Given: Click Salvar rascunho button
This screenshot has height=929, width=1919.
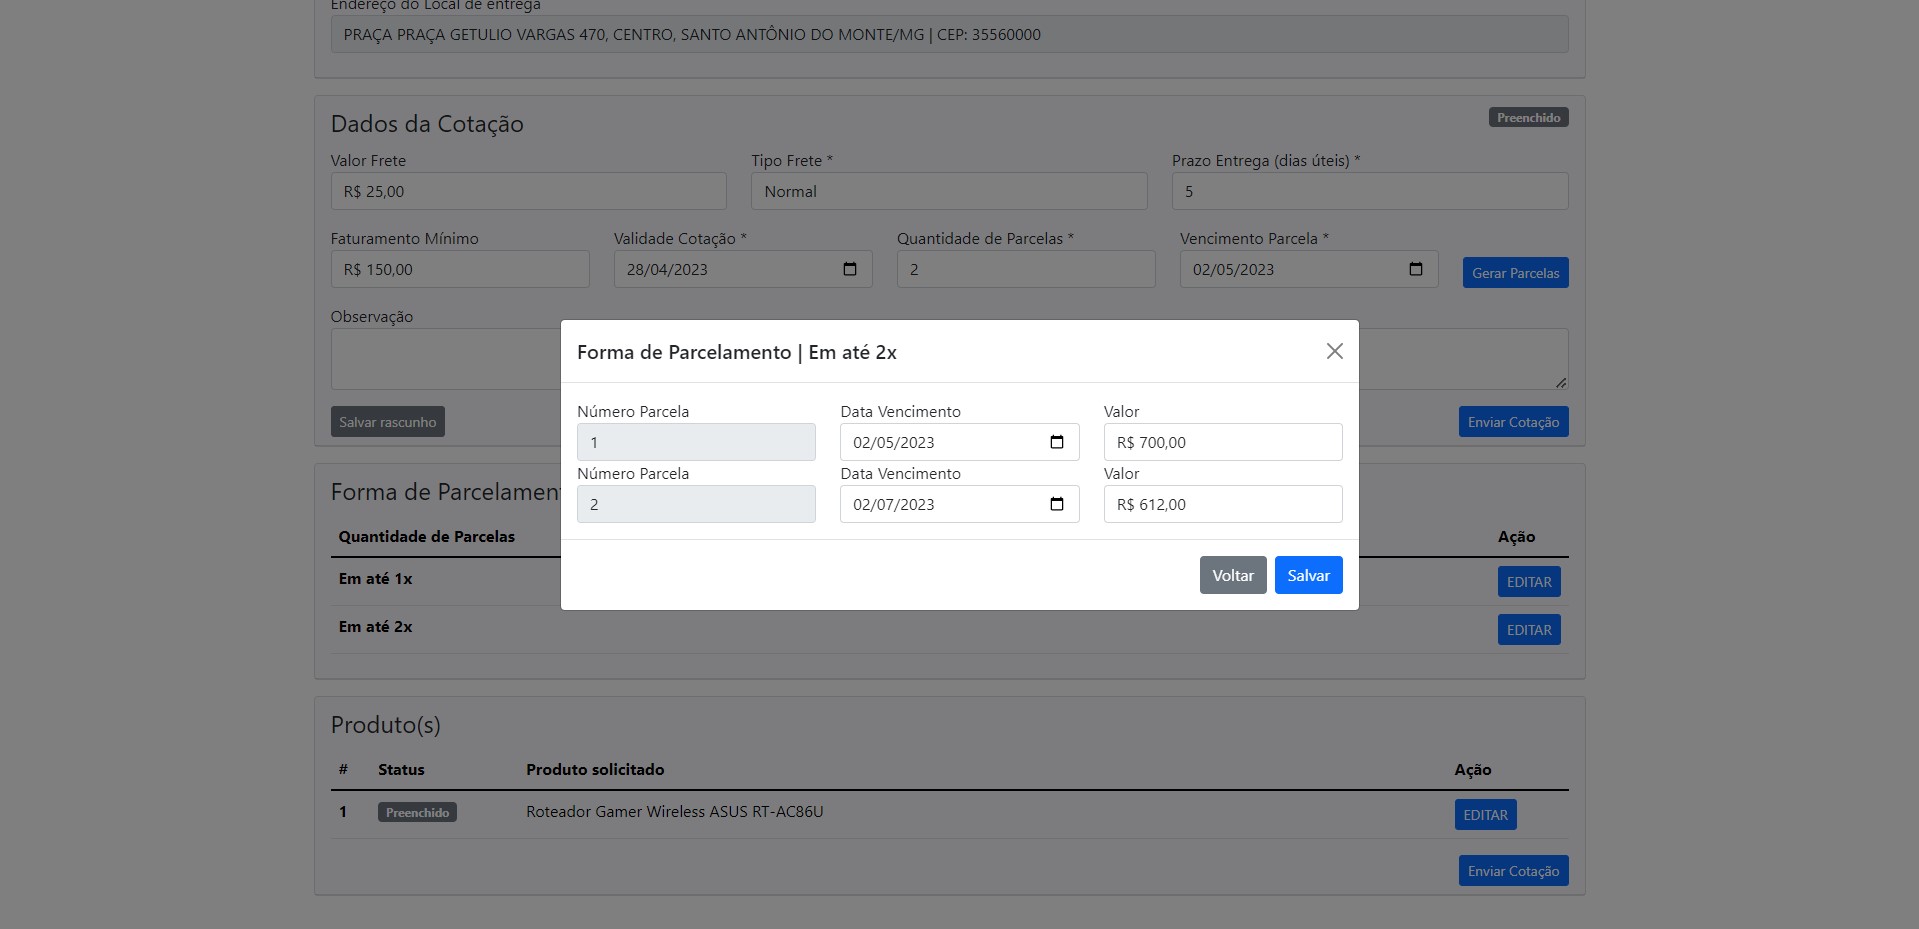Looking at the screenshot, I should (388, 422).
